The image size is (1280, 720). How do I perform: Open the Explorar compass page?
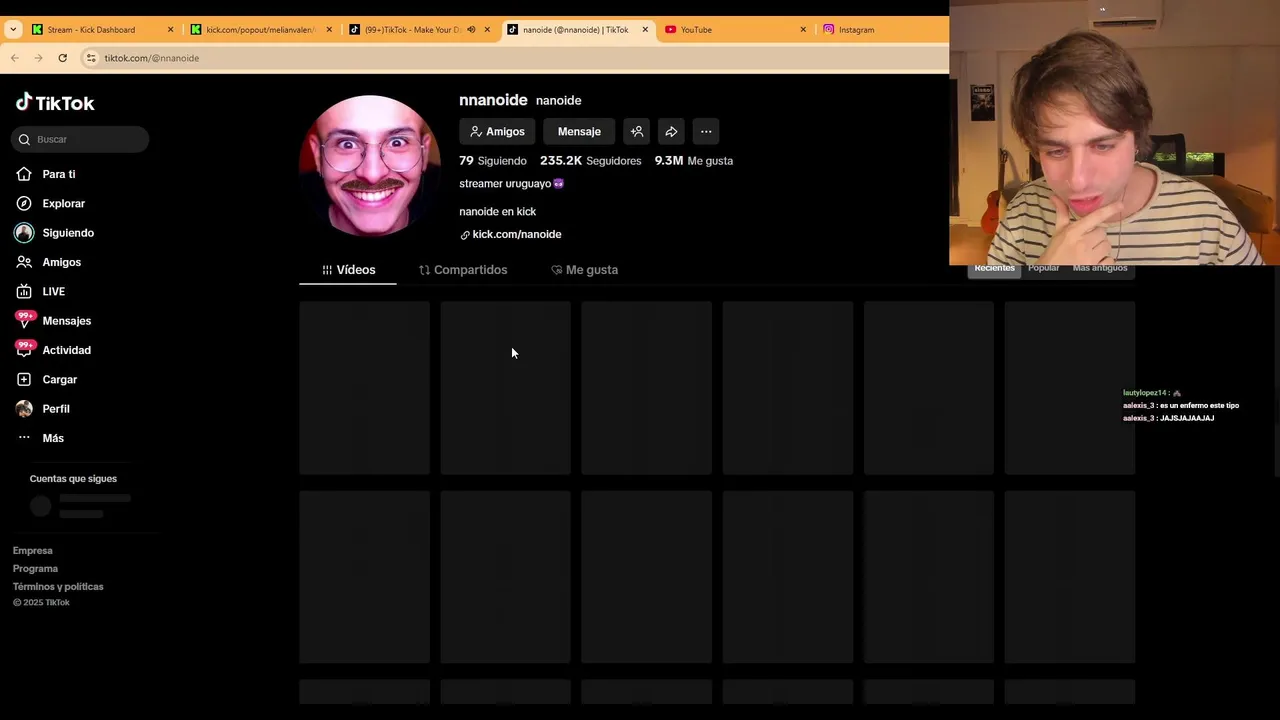tap(50, 203)
